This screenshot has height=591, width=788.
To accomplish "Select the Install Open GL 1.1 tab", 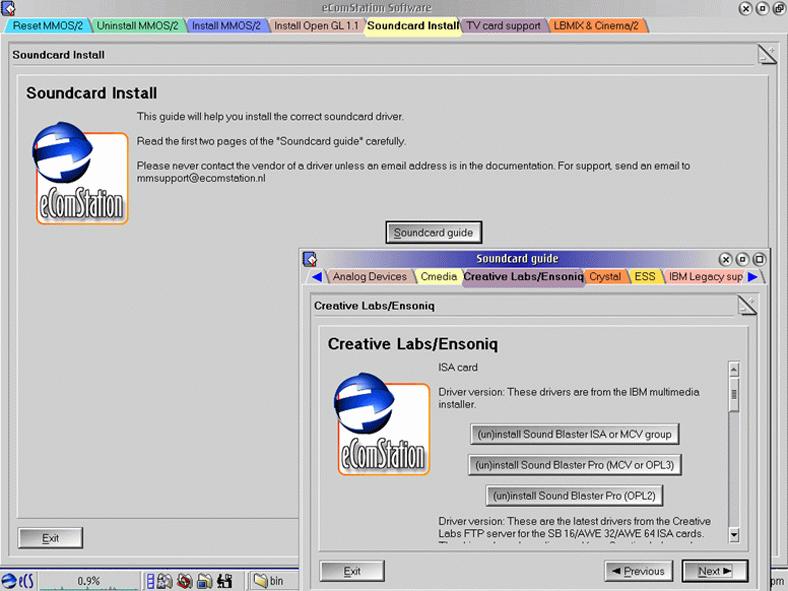I will click(x=316, y=26).
